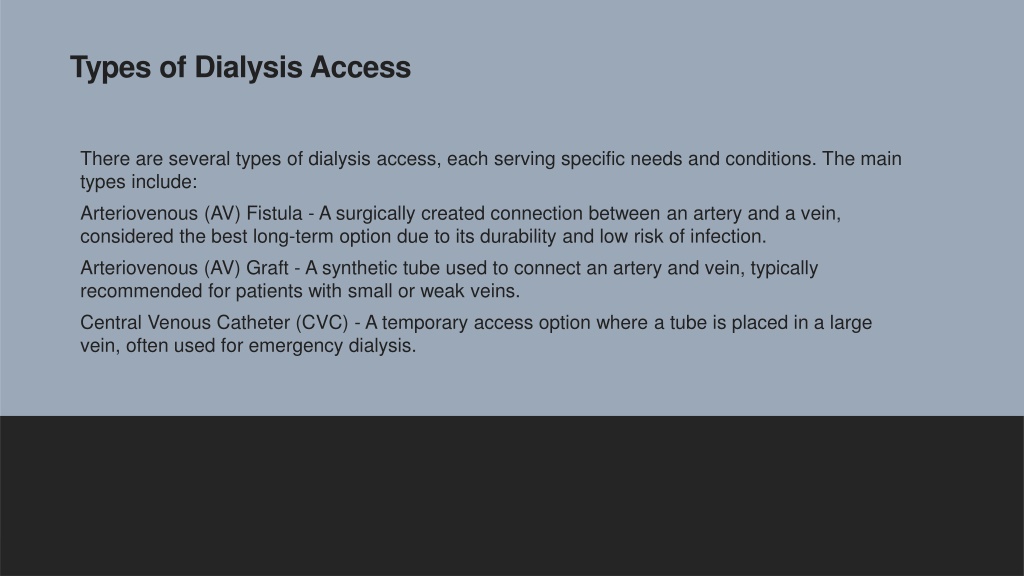Click the 'Central Venous Catheter (CVC)' text

coord(214,323)
